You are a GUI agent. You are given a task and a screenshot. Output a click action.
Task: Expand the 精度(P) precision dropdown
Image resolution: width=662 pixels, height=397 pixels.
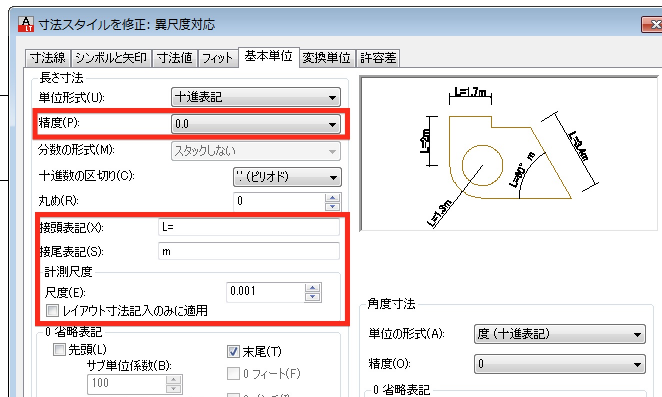(x=256, y=124)
